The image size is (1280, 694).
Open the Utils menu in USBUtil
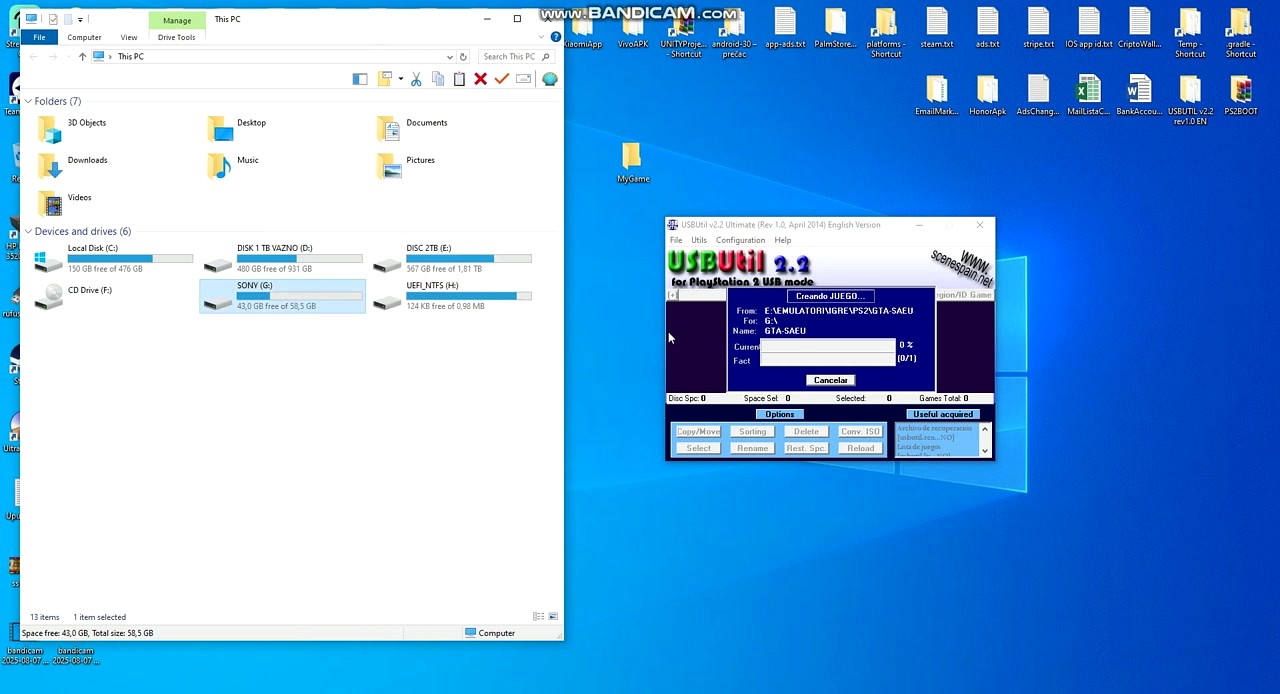point(698,240)
